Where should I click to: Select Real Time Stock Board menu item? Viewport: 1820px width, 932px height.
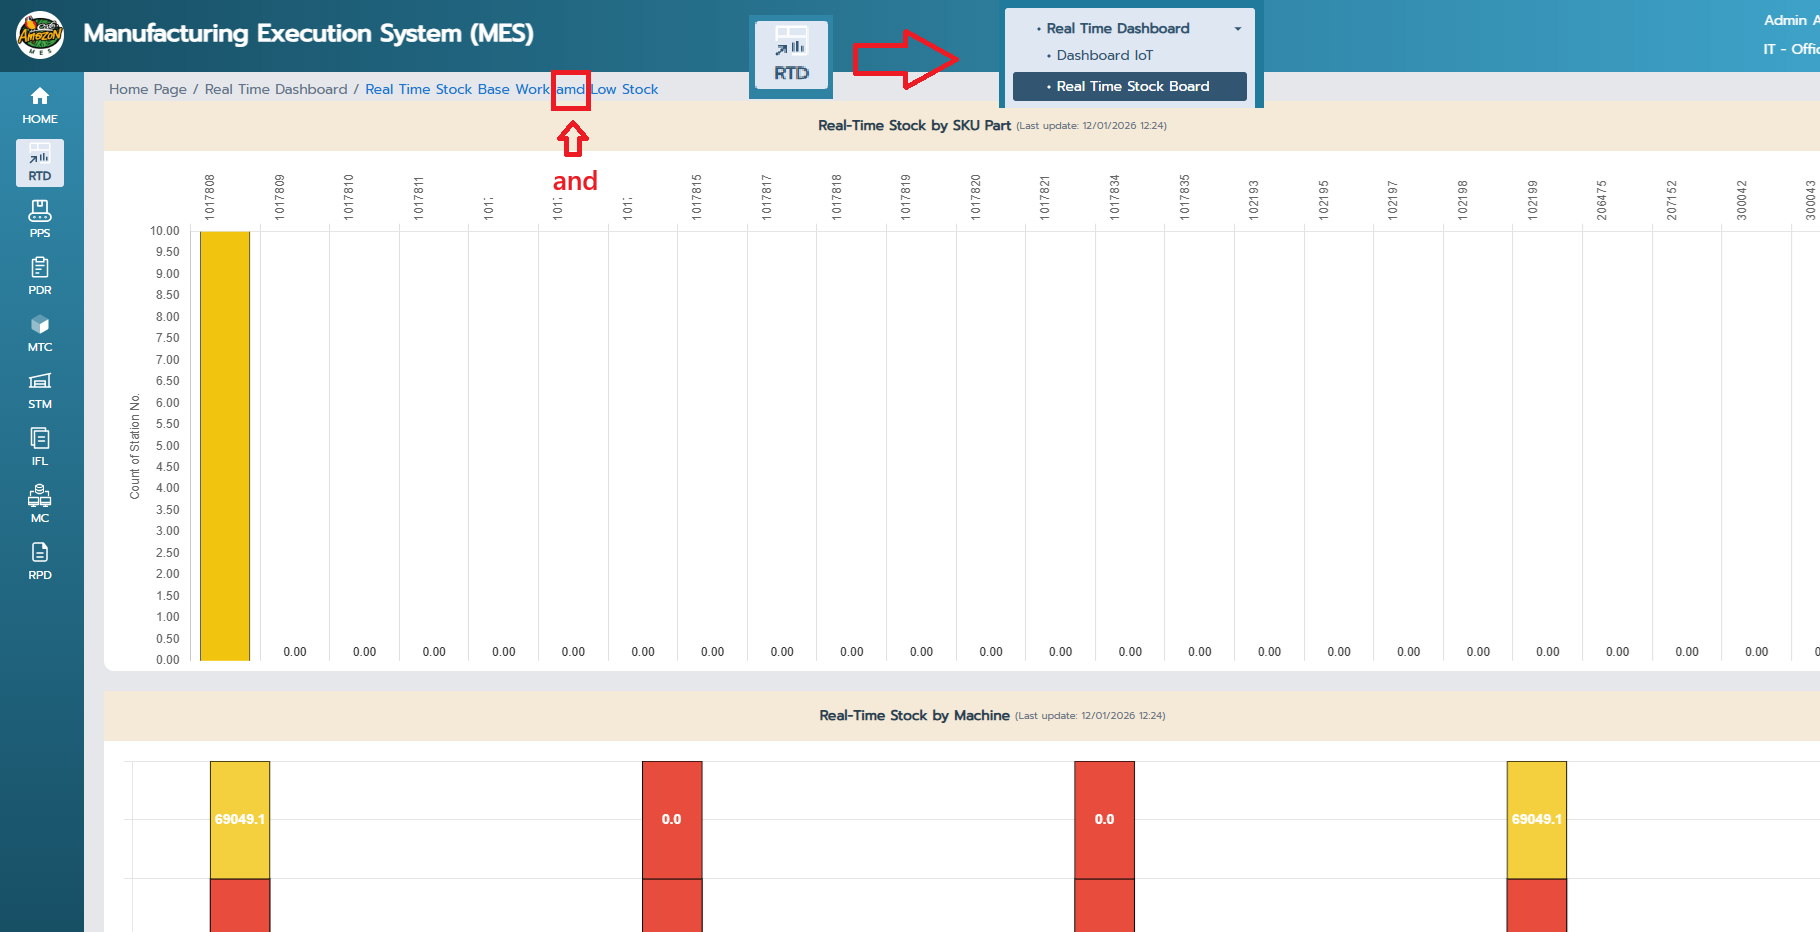1130,87
